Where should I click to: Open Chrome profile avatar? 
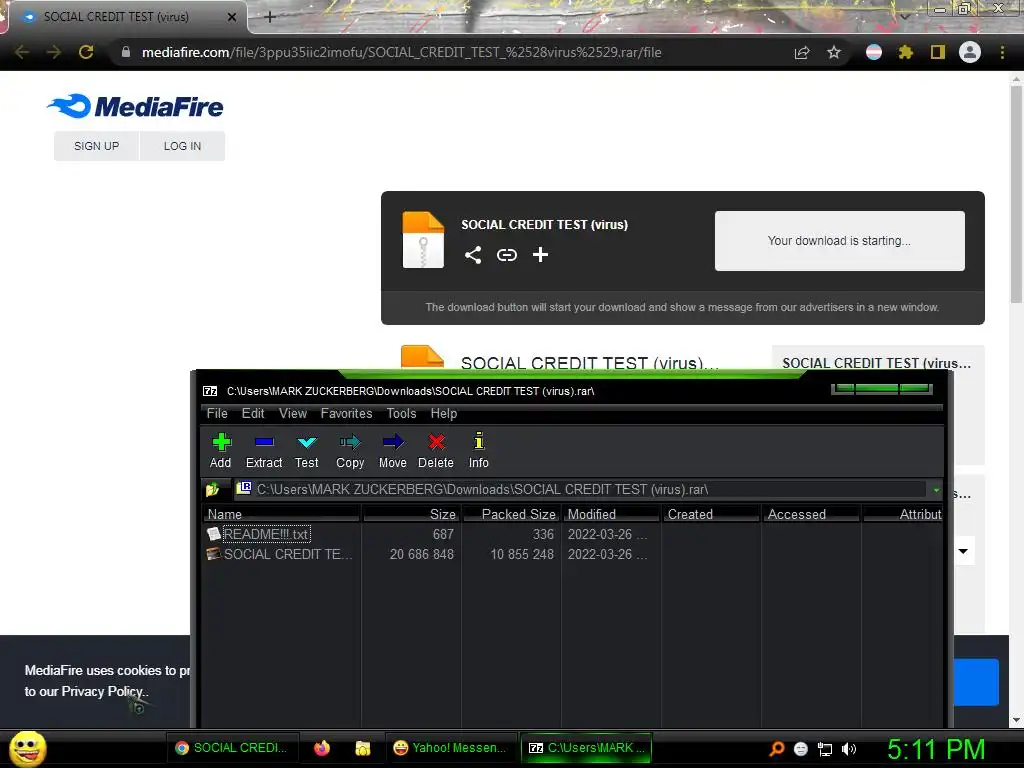tap(970, 52)
